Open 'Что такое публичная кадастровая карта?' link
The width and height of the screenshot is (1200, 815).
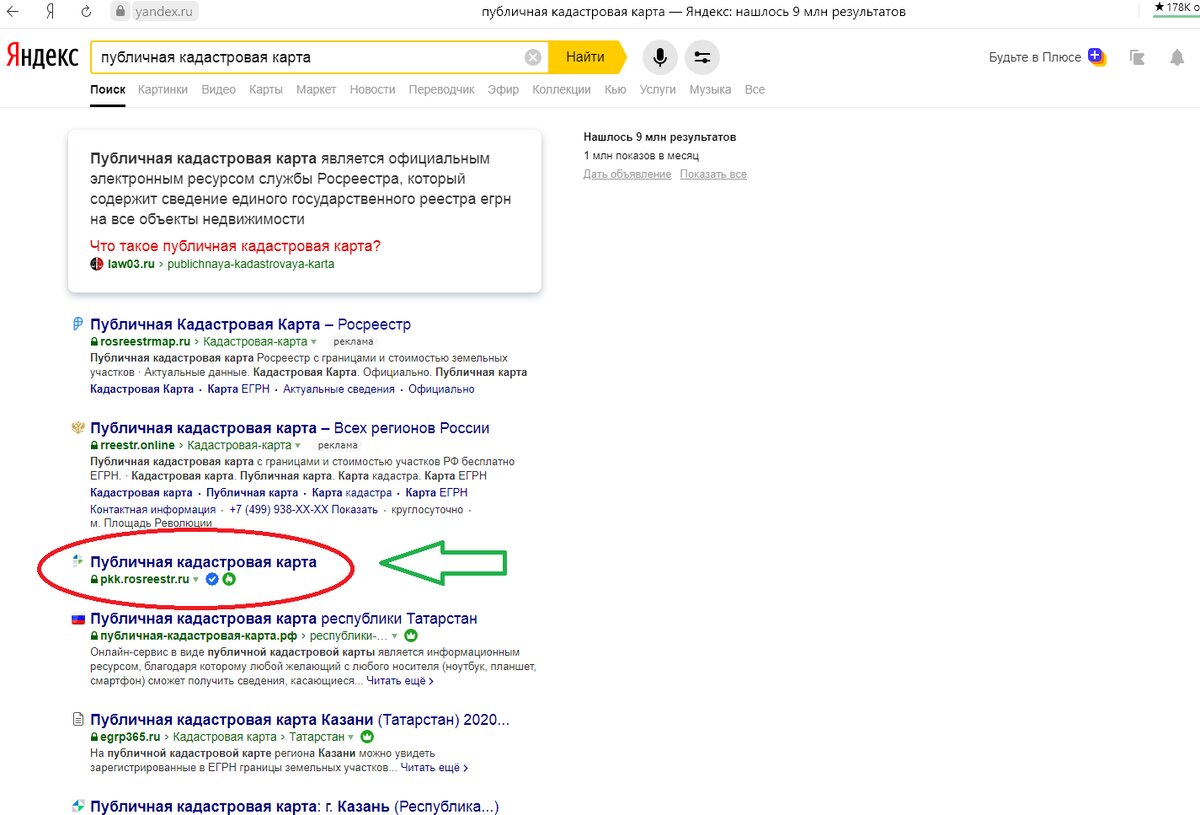click(235, 246)
